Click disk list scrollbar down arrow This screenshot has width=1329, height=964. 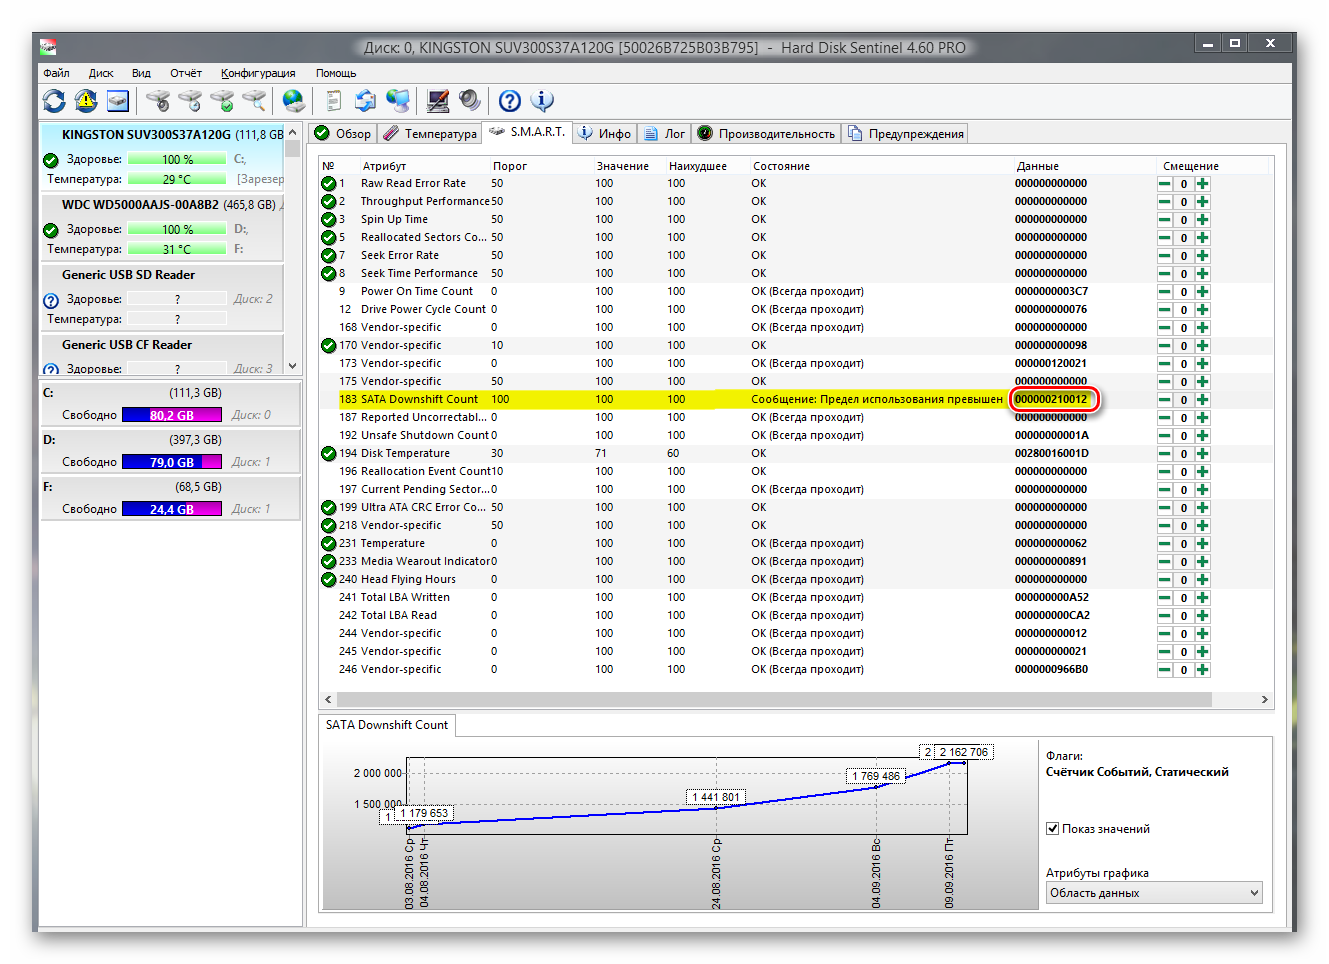(x=292, y=366)
